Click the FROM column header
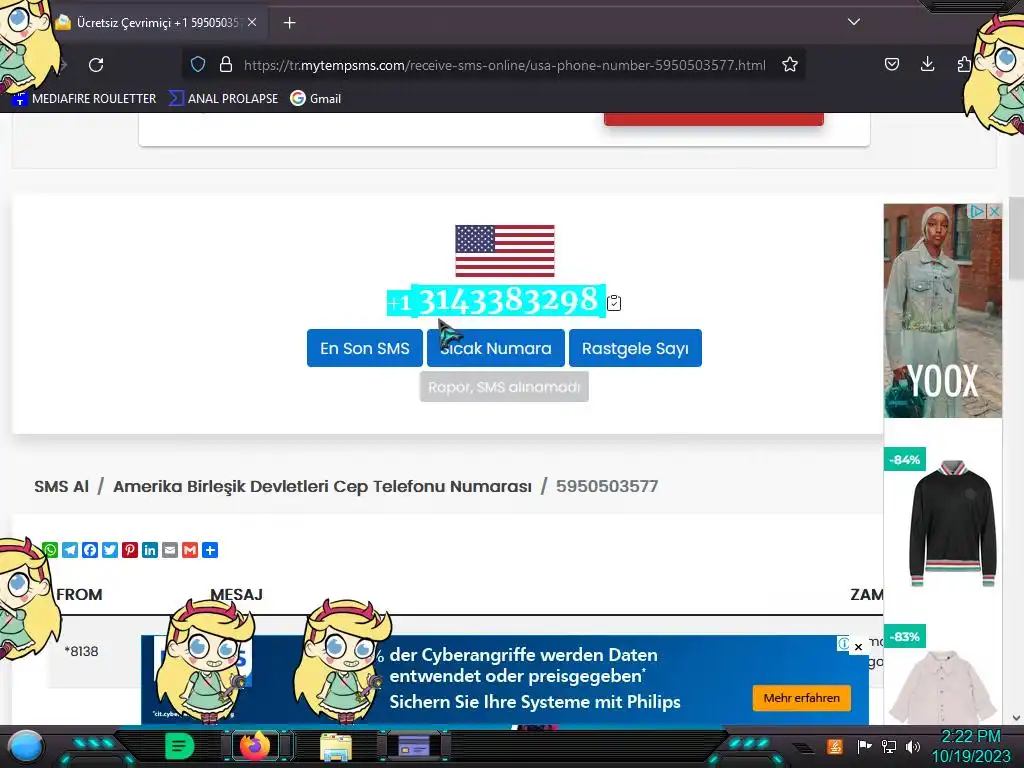This screenshot has height=768, width=1024. point(79,595)
